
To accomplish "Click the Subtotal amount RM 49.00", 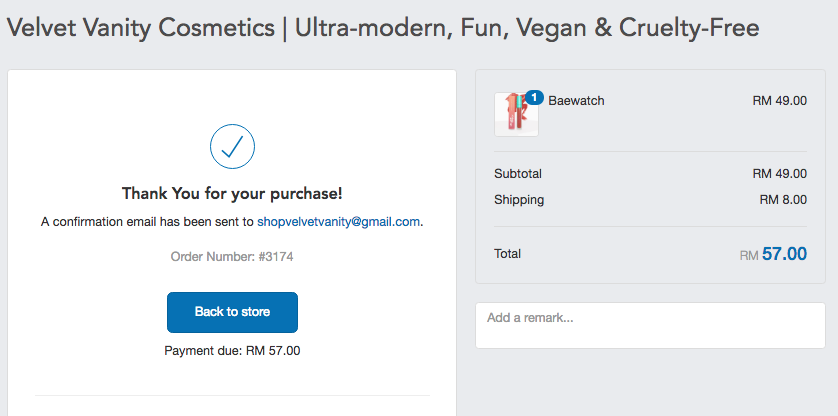I will (x=780, y=174).
